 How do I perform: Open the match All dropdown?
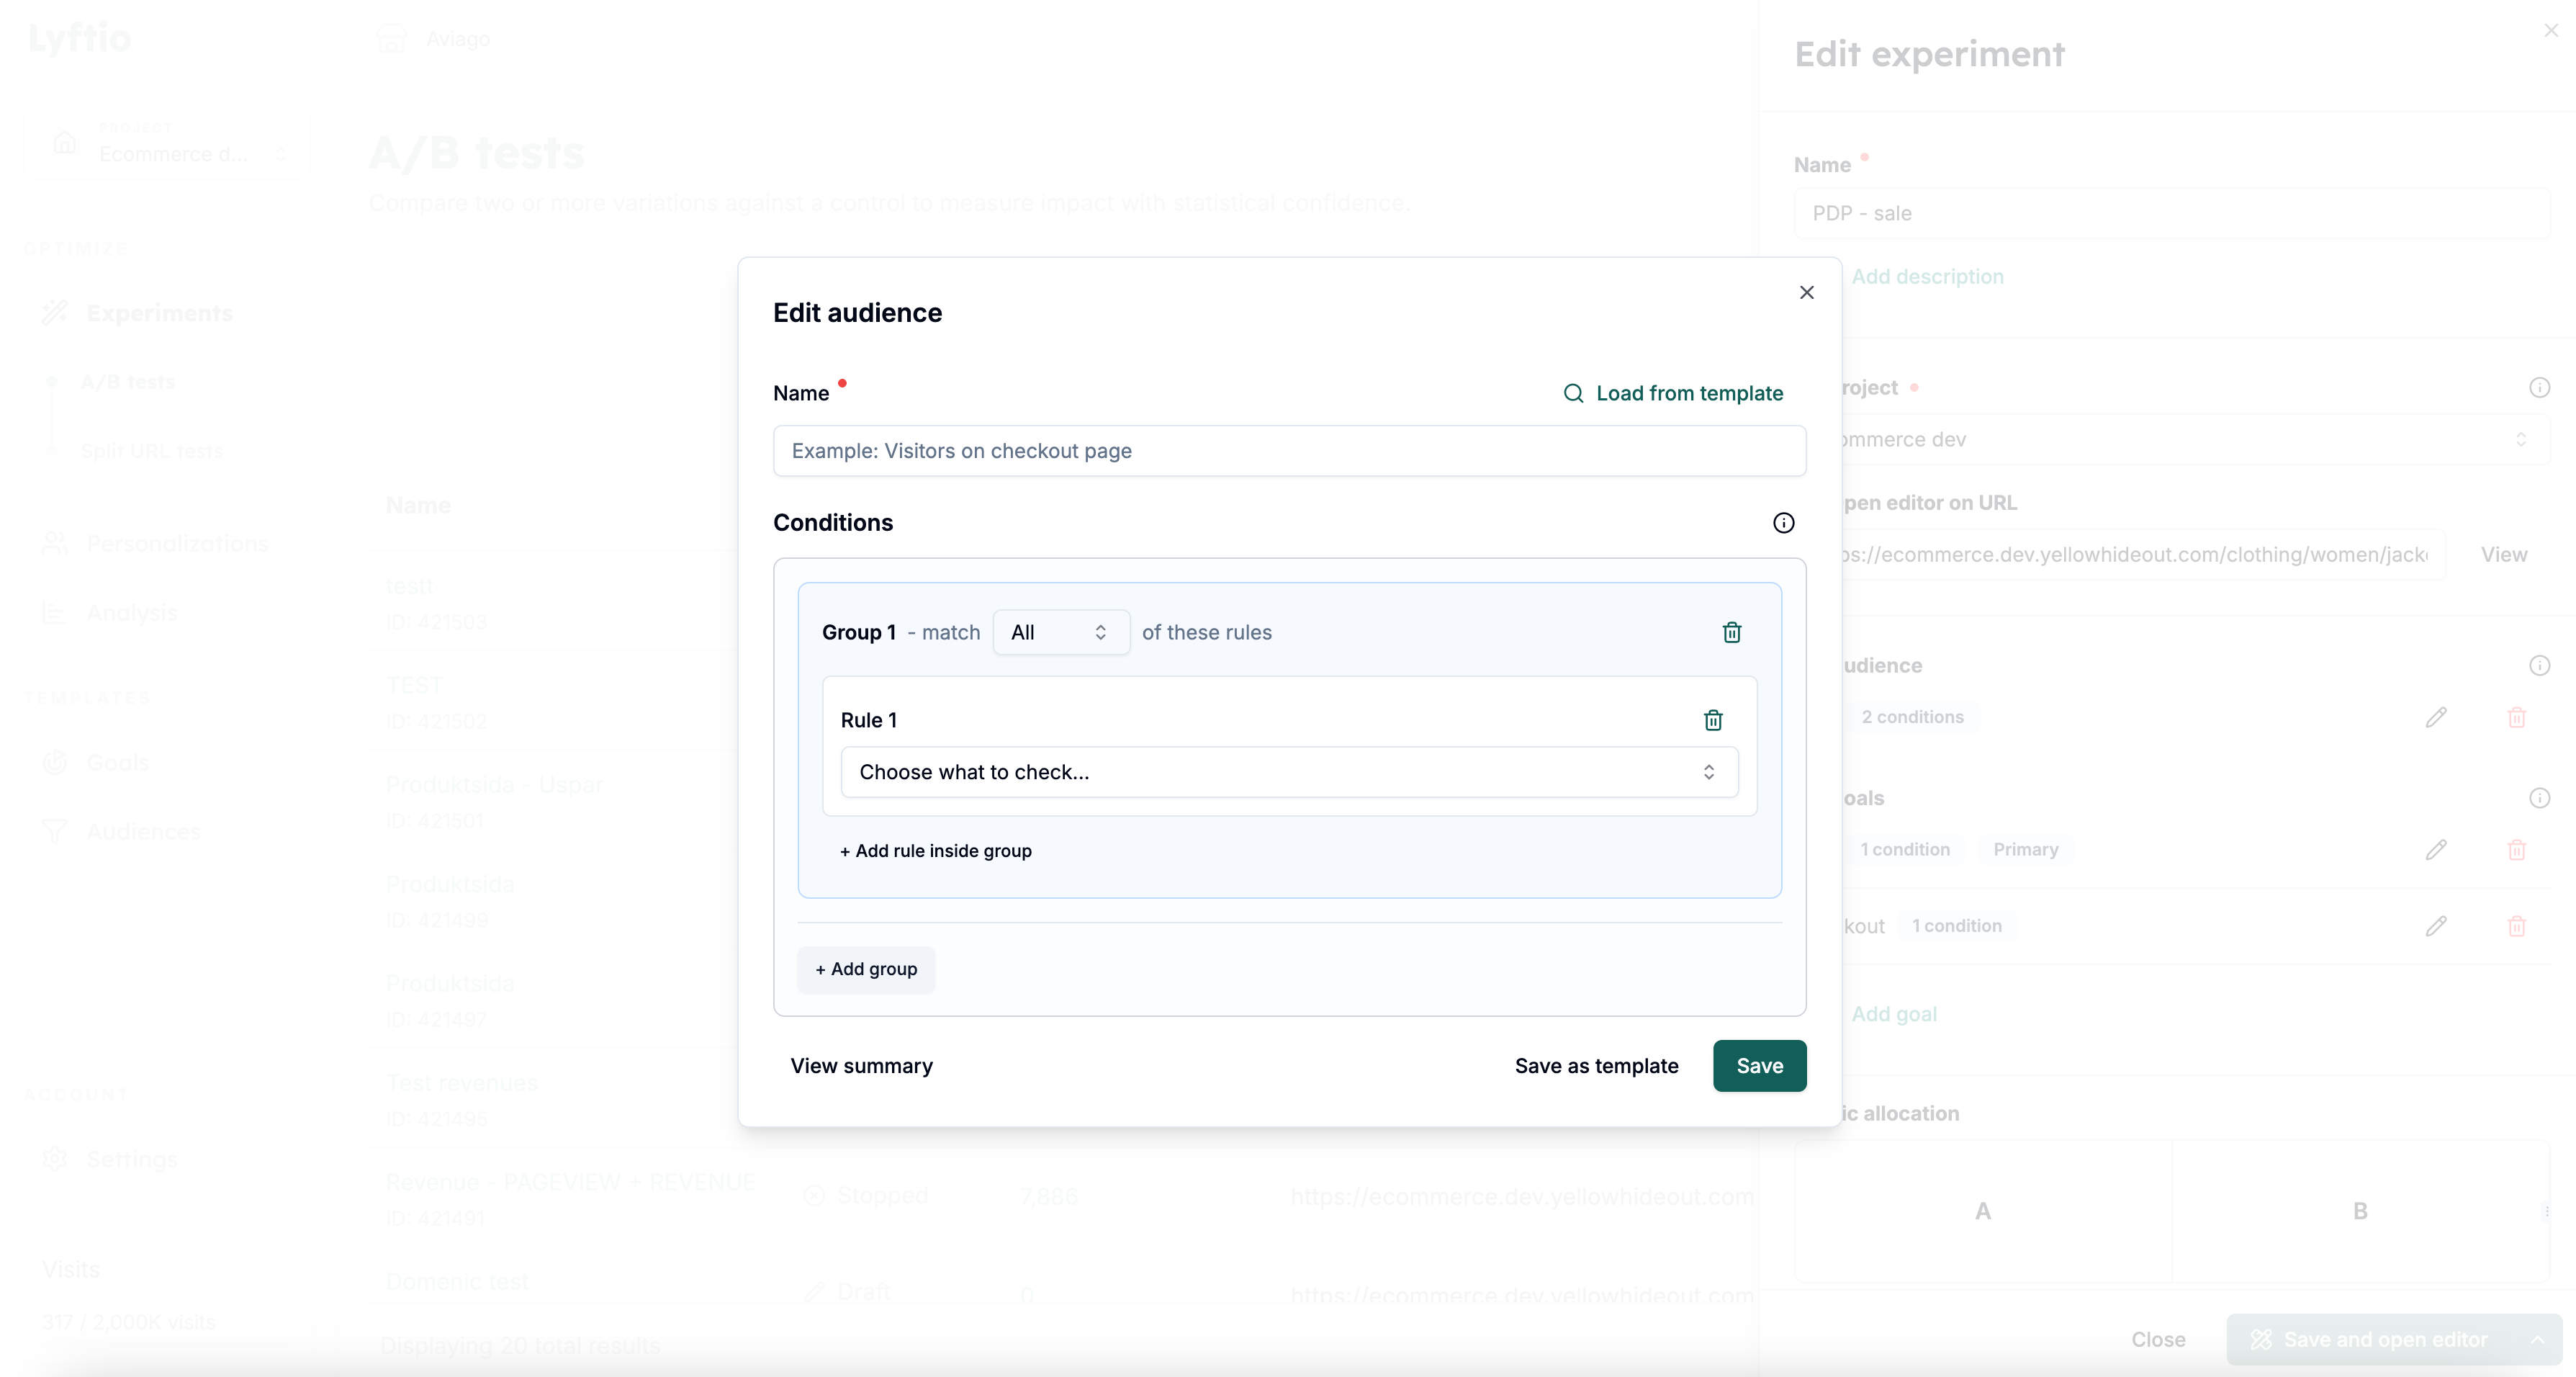tap(1061, 632)
